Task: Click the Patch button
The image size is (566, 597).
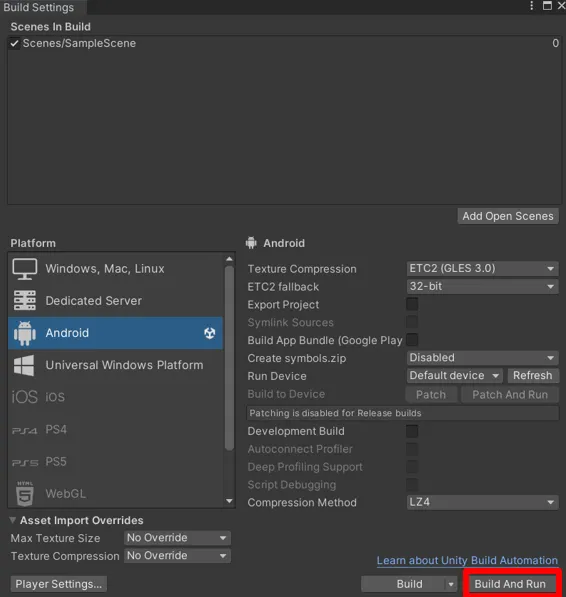Action: pyautogui.click(x=431, y=395)
